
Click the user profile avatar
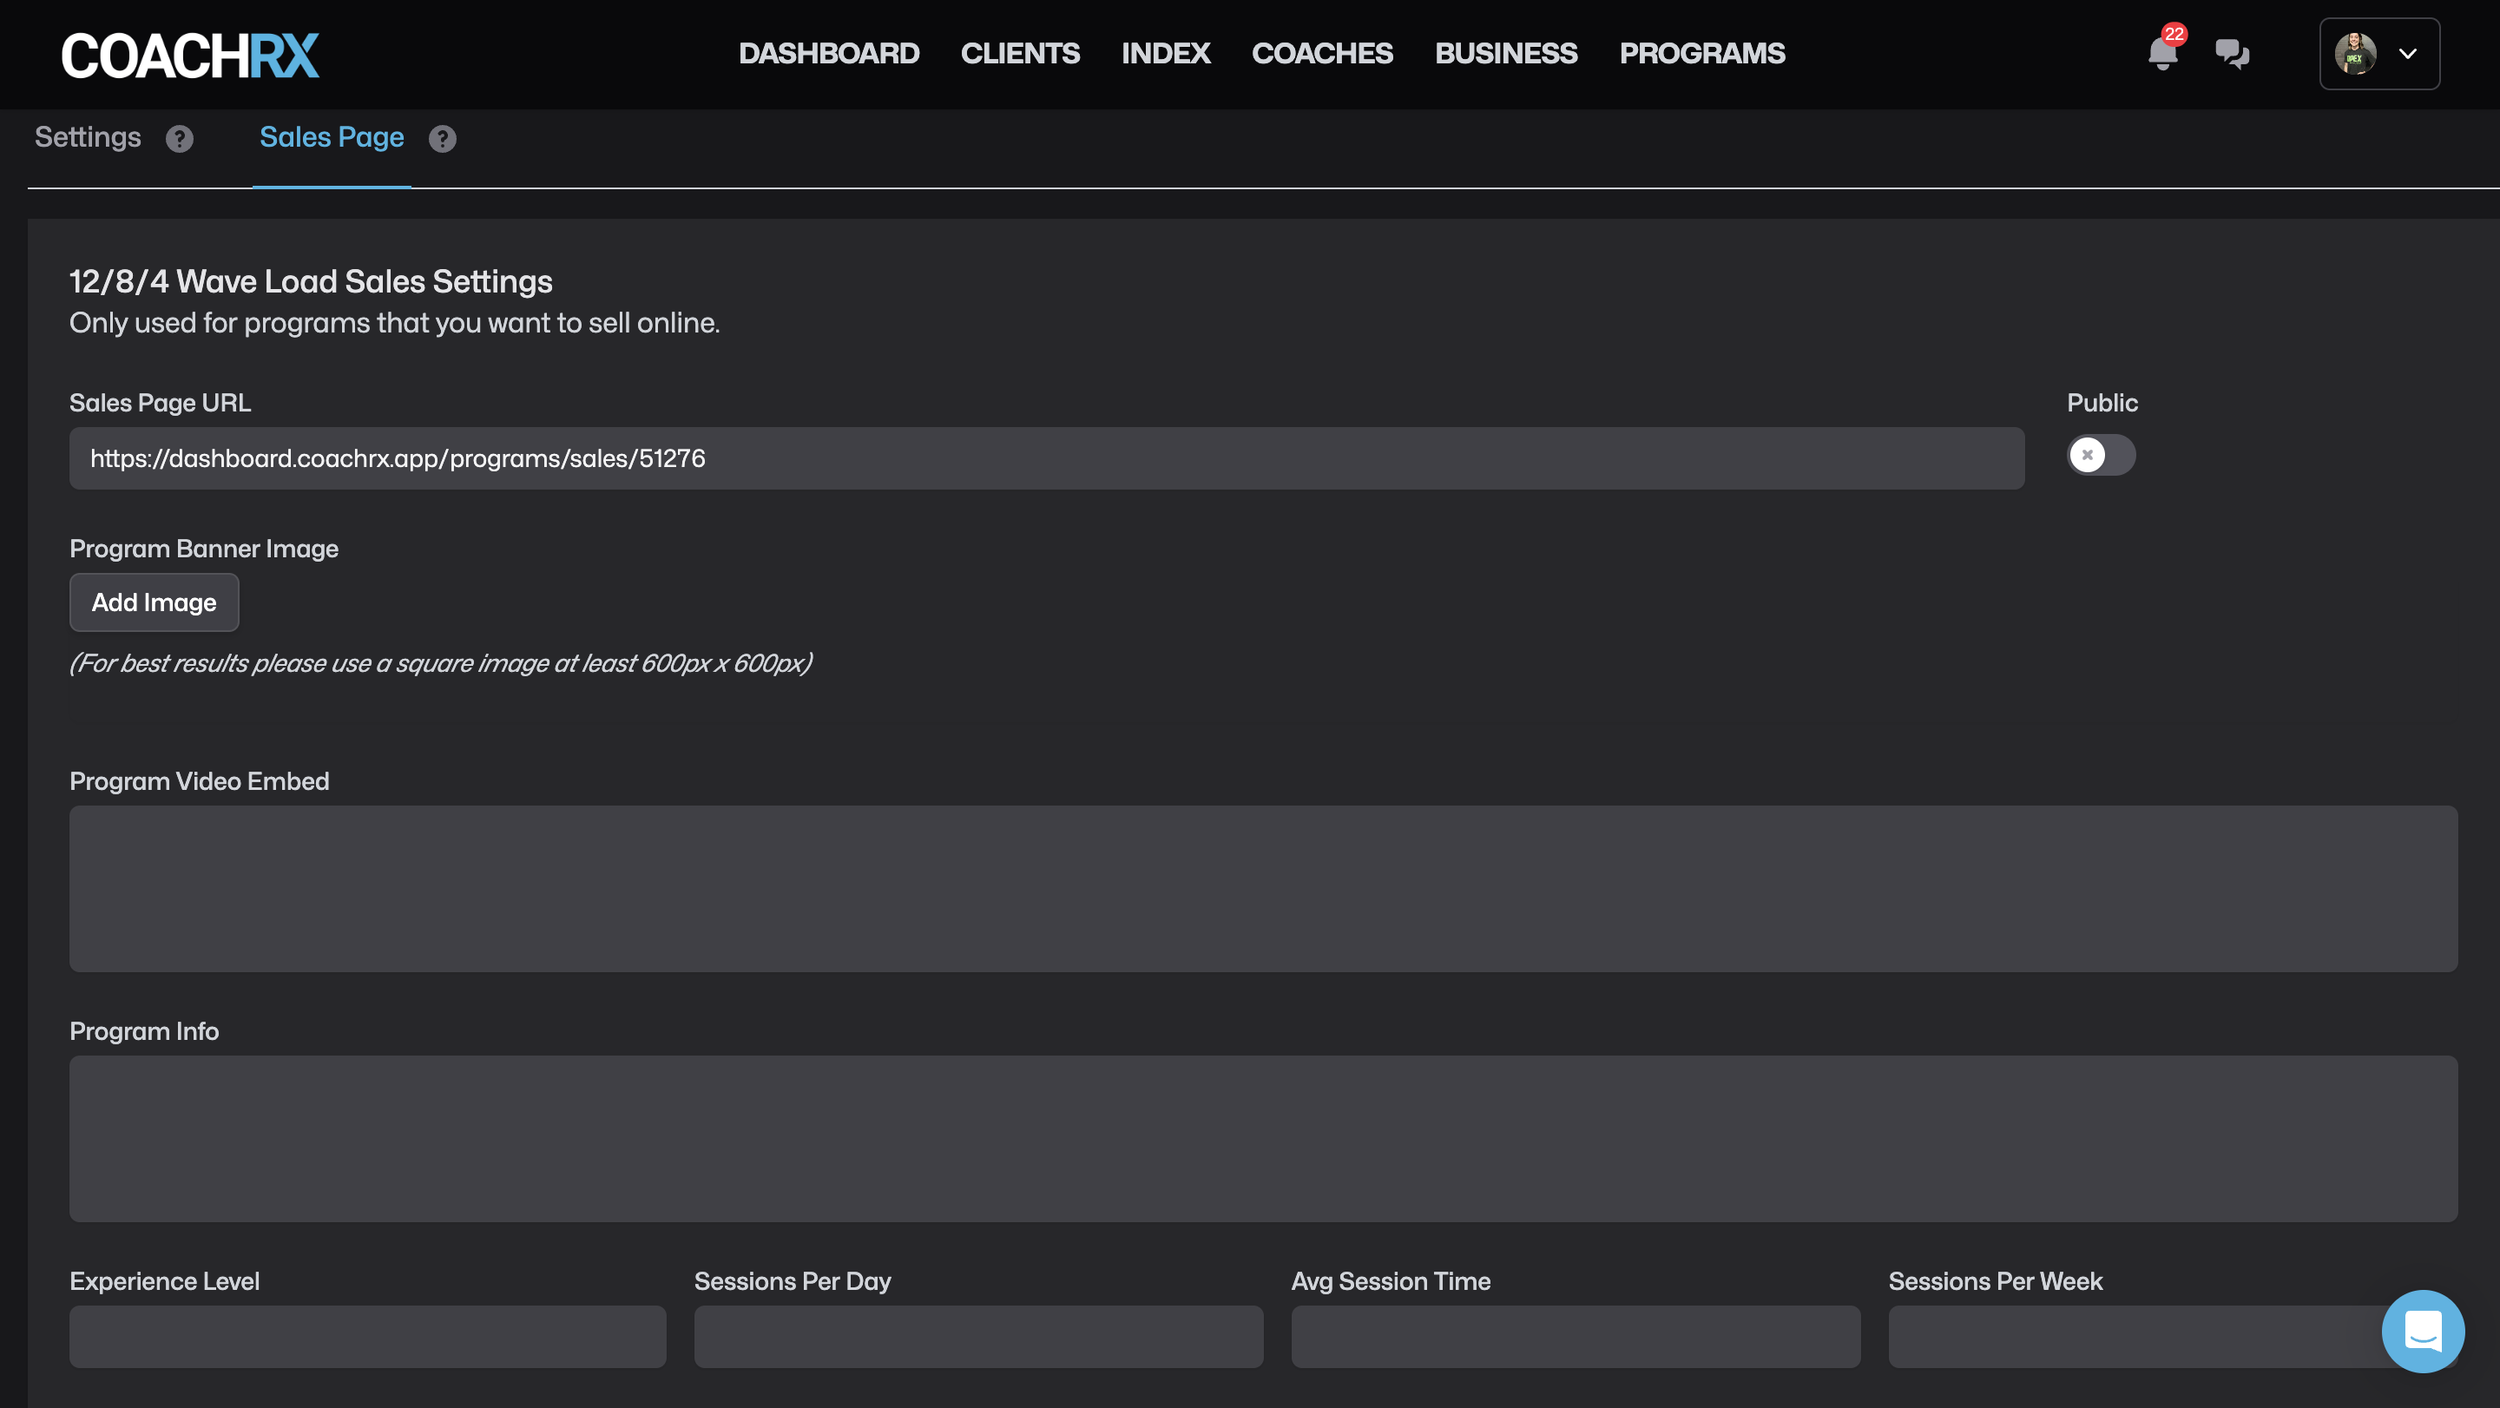tap(2354, 54)
